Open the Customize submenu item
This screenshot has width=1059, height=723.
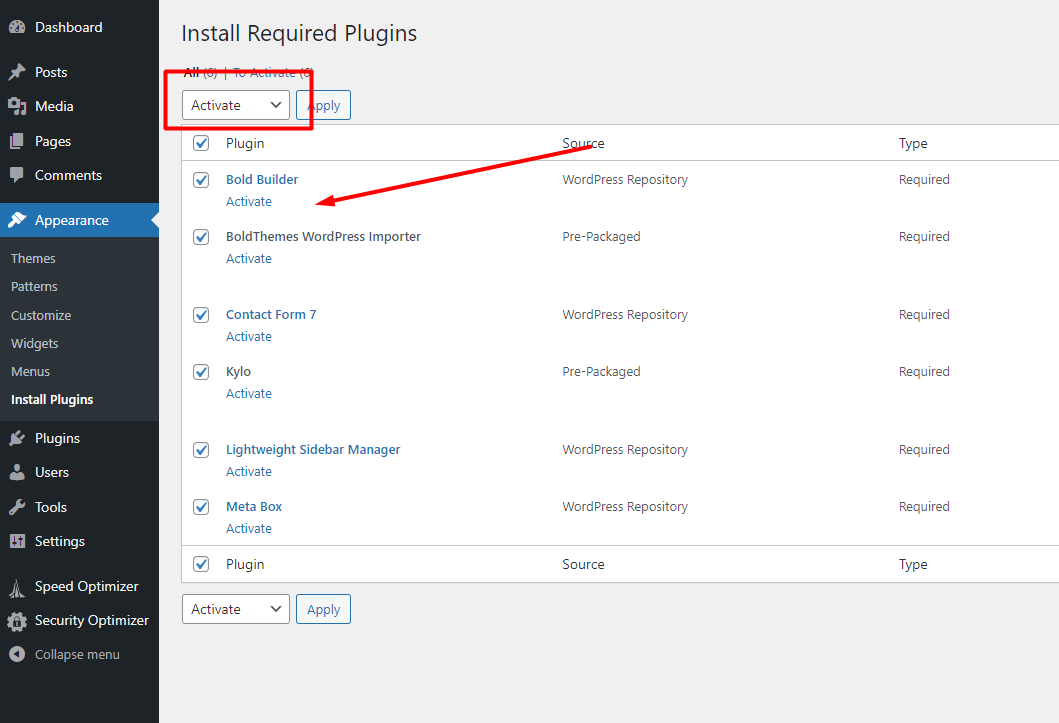(41, 315)
